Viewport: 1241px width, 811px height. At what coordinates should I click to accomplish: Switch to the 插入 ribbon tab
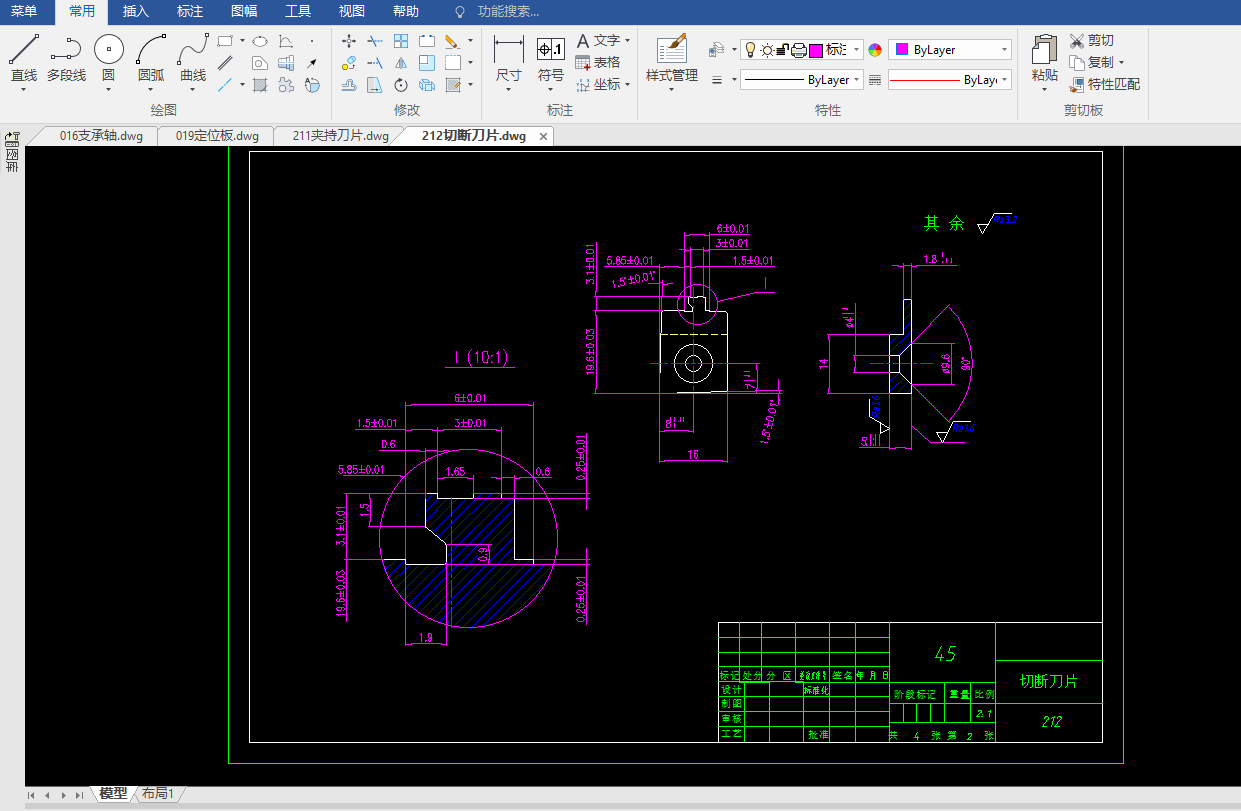click(x=135, y=12)
